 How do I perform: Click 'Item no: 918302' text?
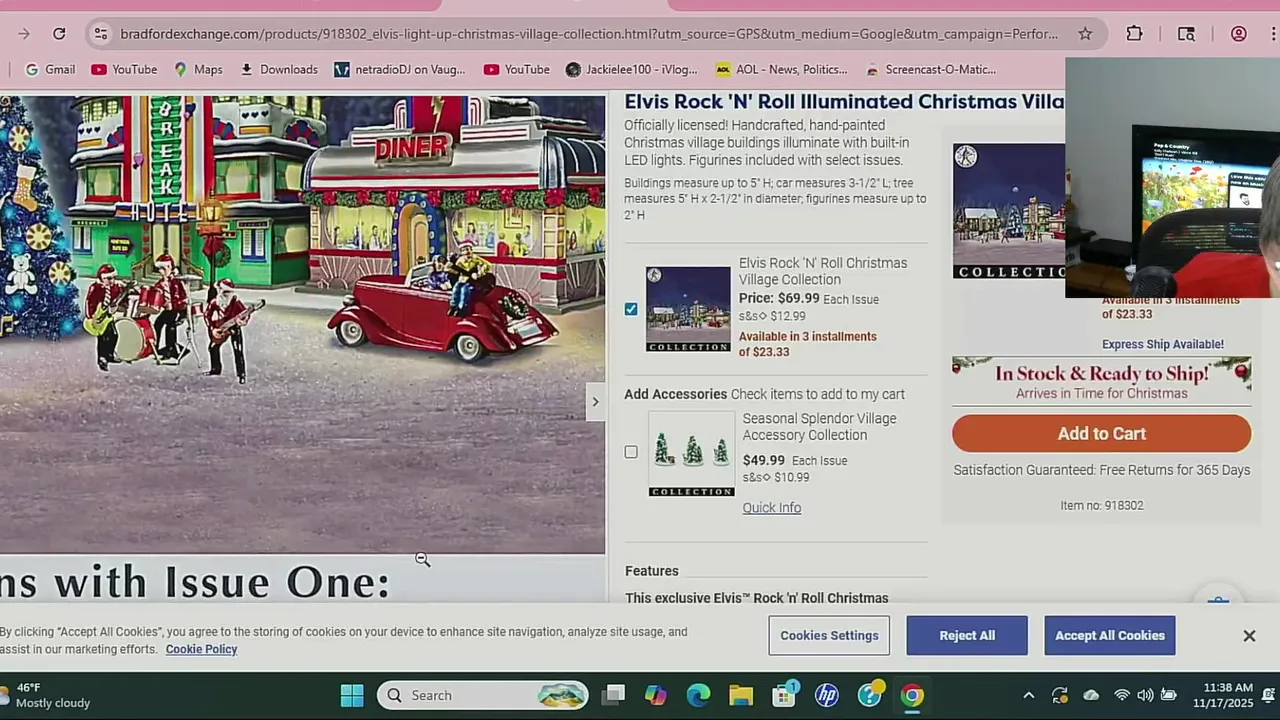(x=1102, y=506)
